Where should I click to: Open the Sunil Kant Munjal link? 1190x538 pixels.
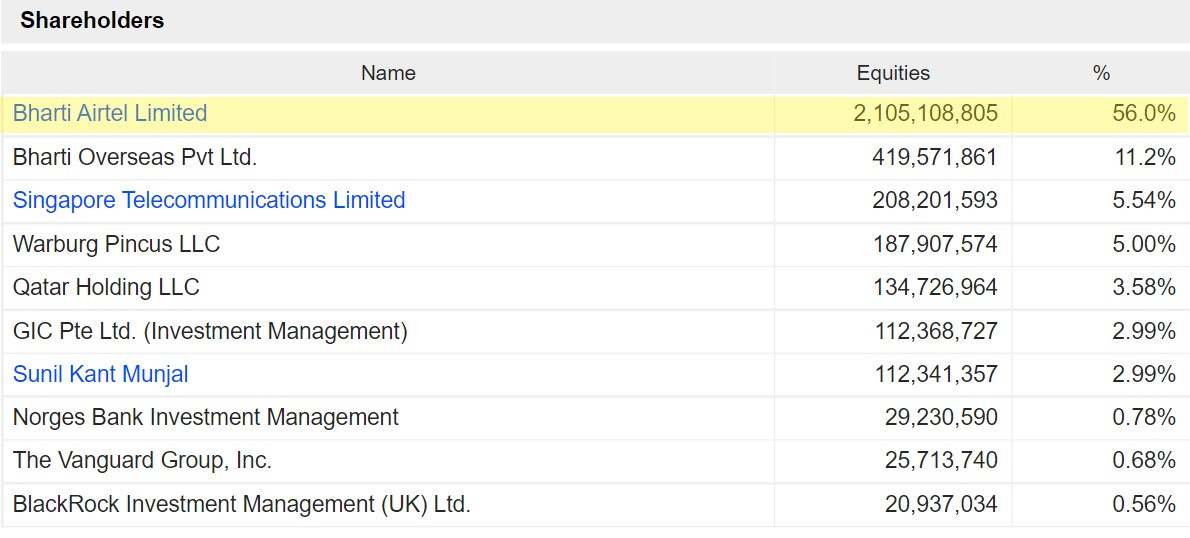tap(100, 374)
